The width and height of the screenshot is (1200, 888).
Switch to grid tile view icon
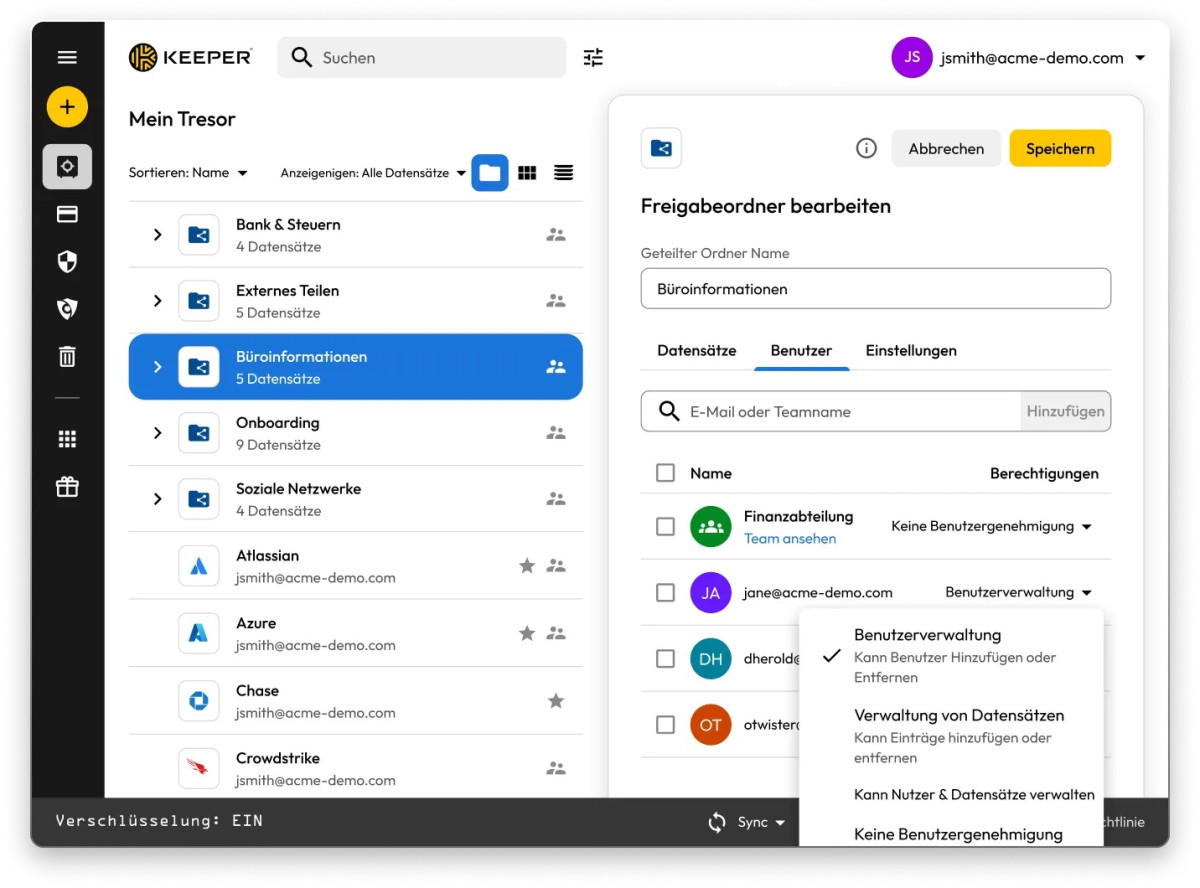(x=527, y=173)
